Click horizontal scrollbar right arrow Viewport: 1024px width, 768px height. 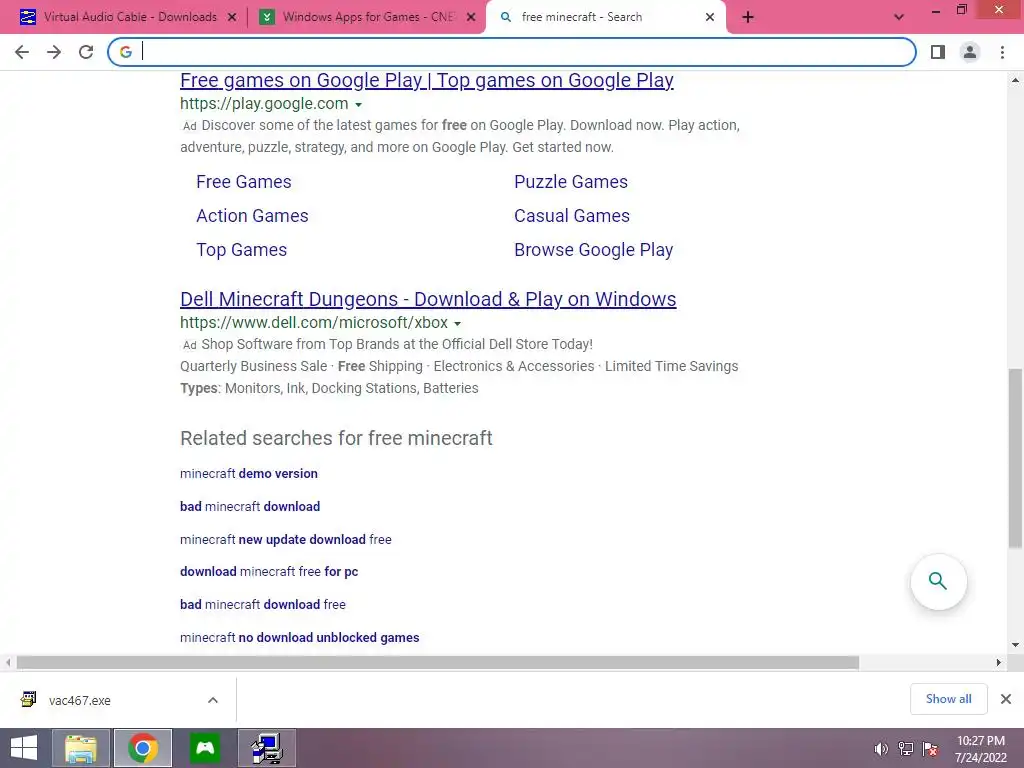[999, 662]
